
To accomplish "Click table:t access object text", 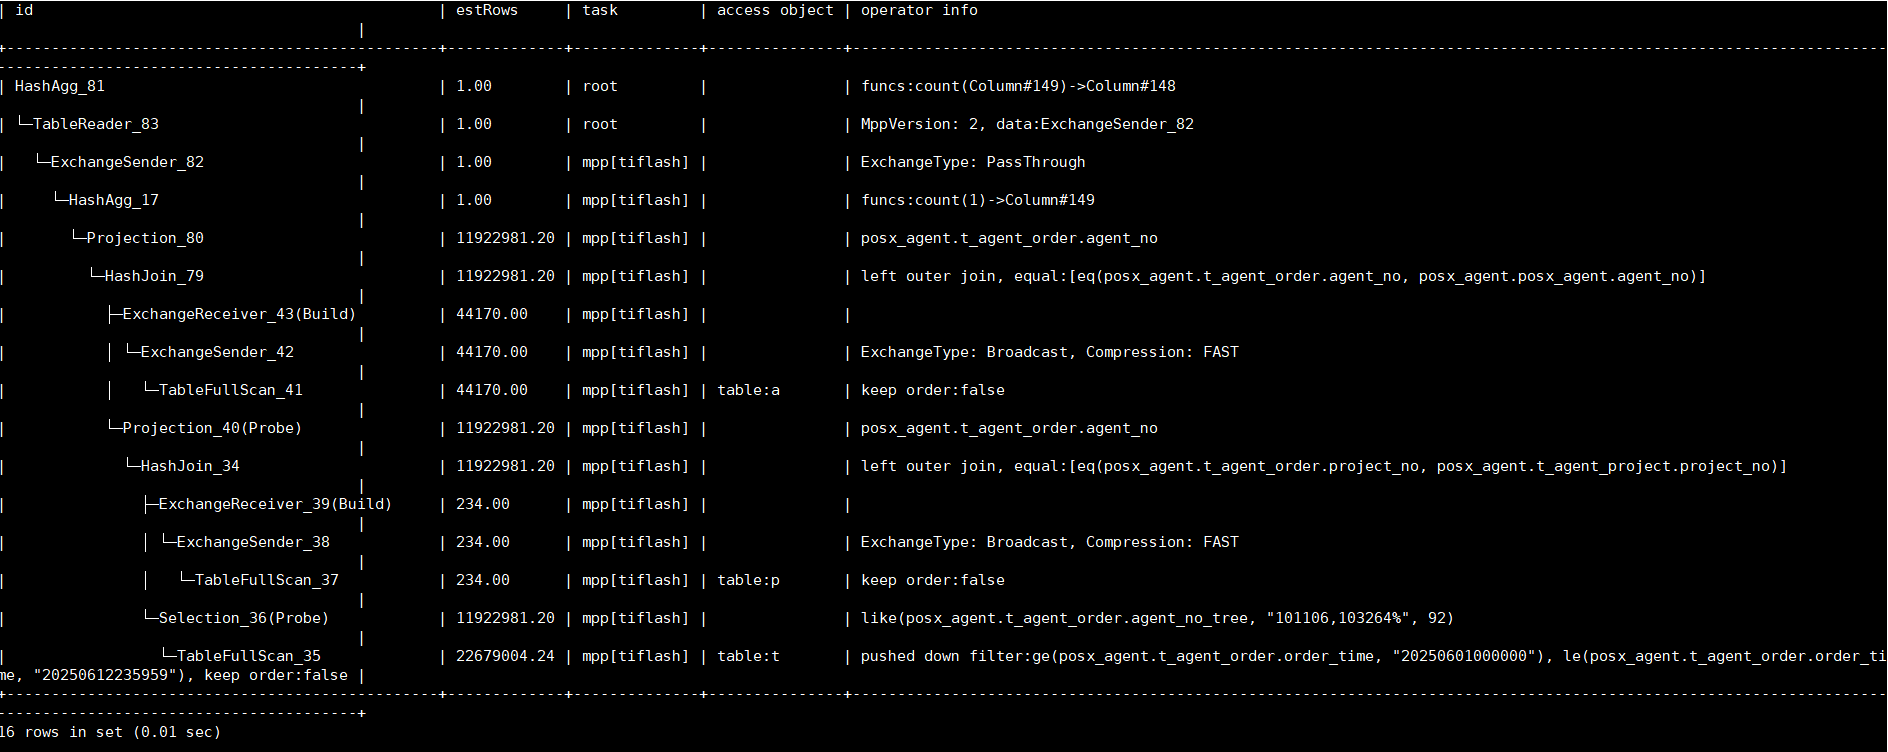I will pos(748,656).
